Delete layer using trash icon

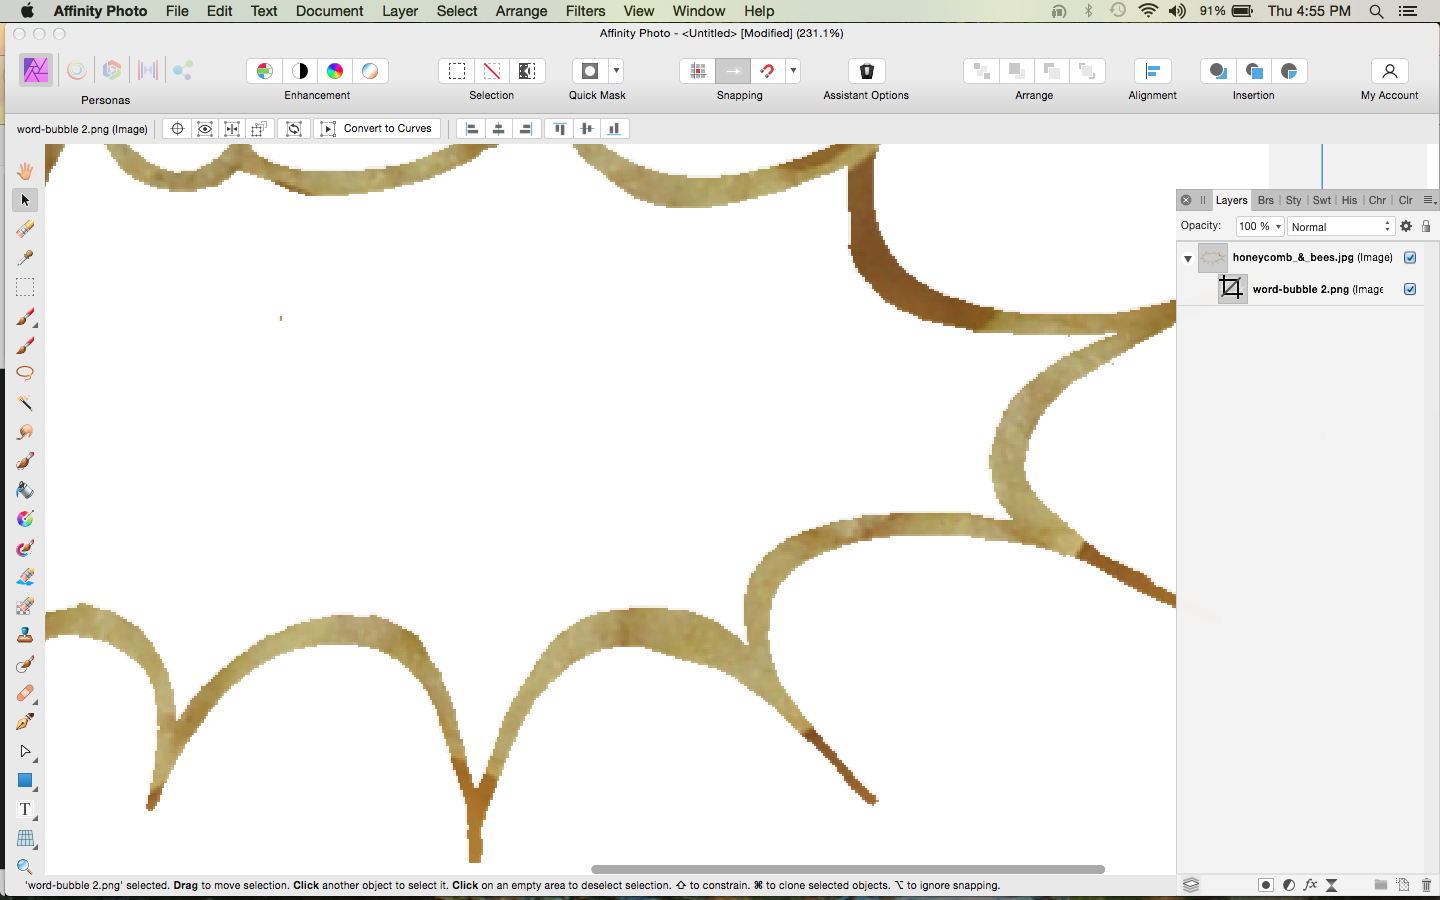[1426, 885]
